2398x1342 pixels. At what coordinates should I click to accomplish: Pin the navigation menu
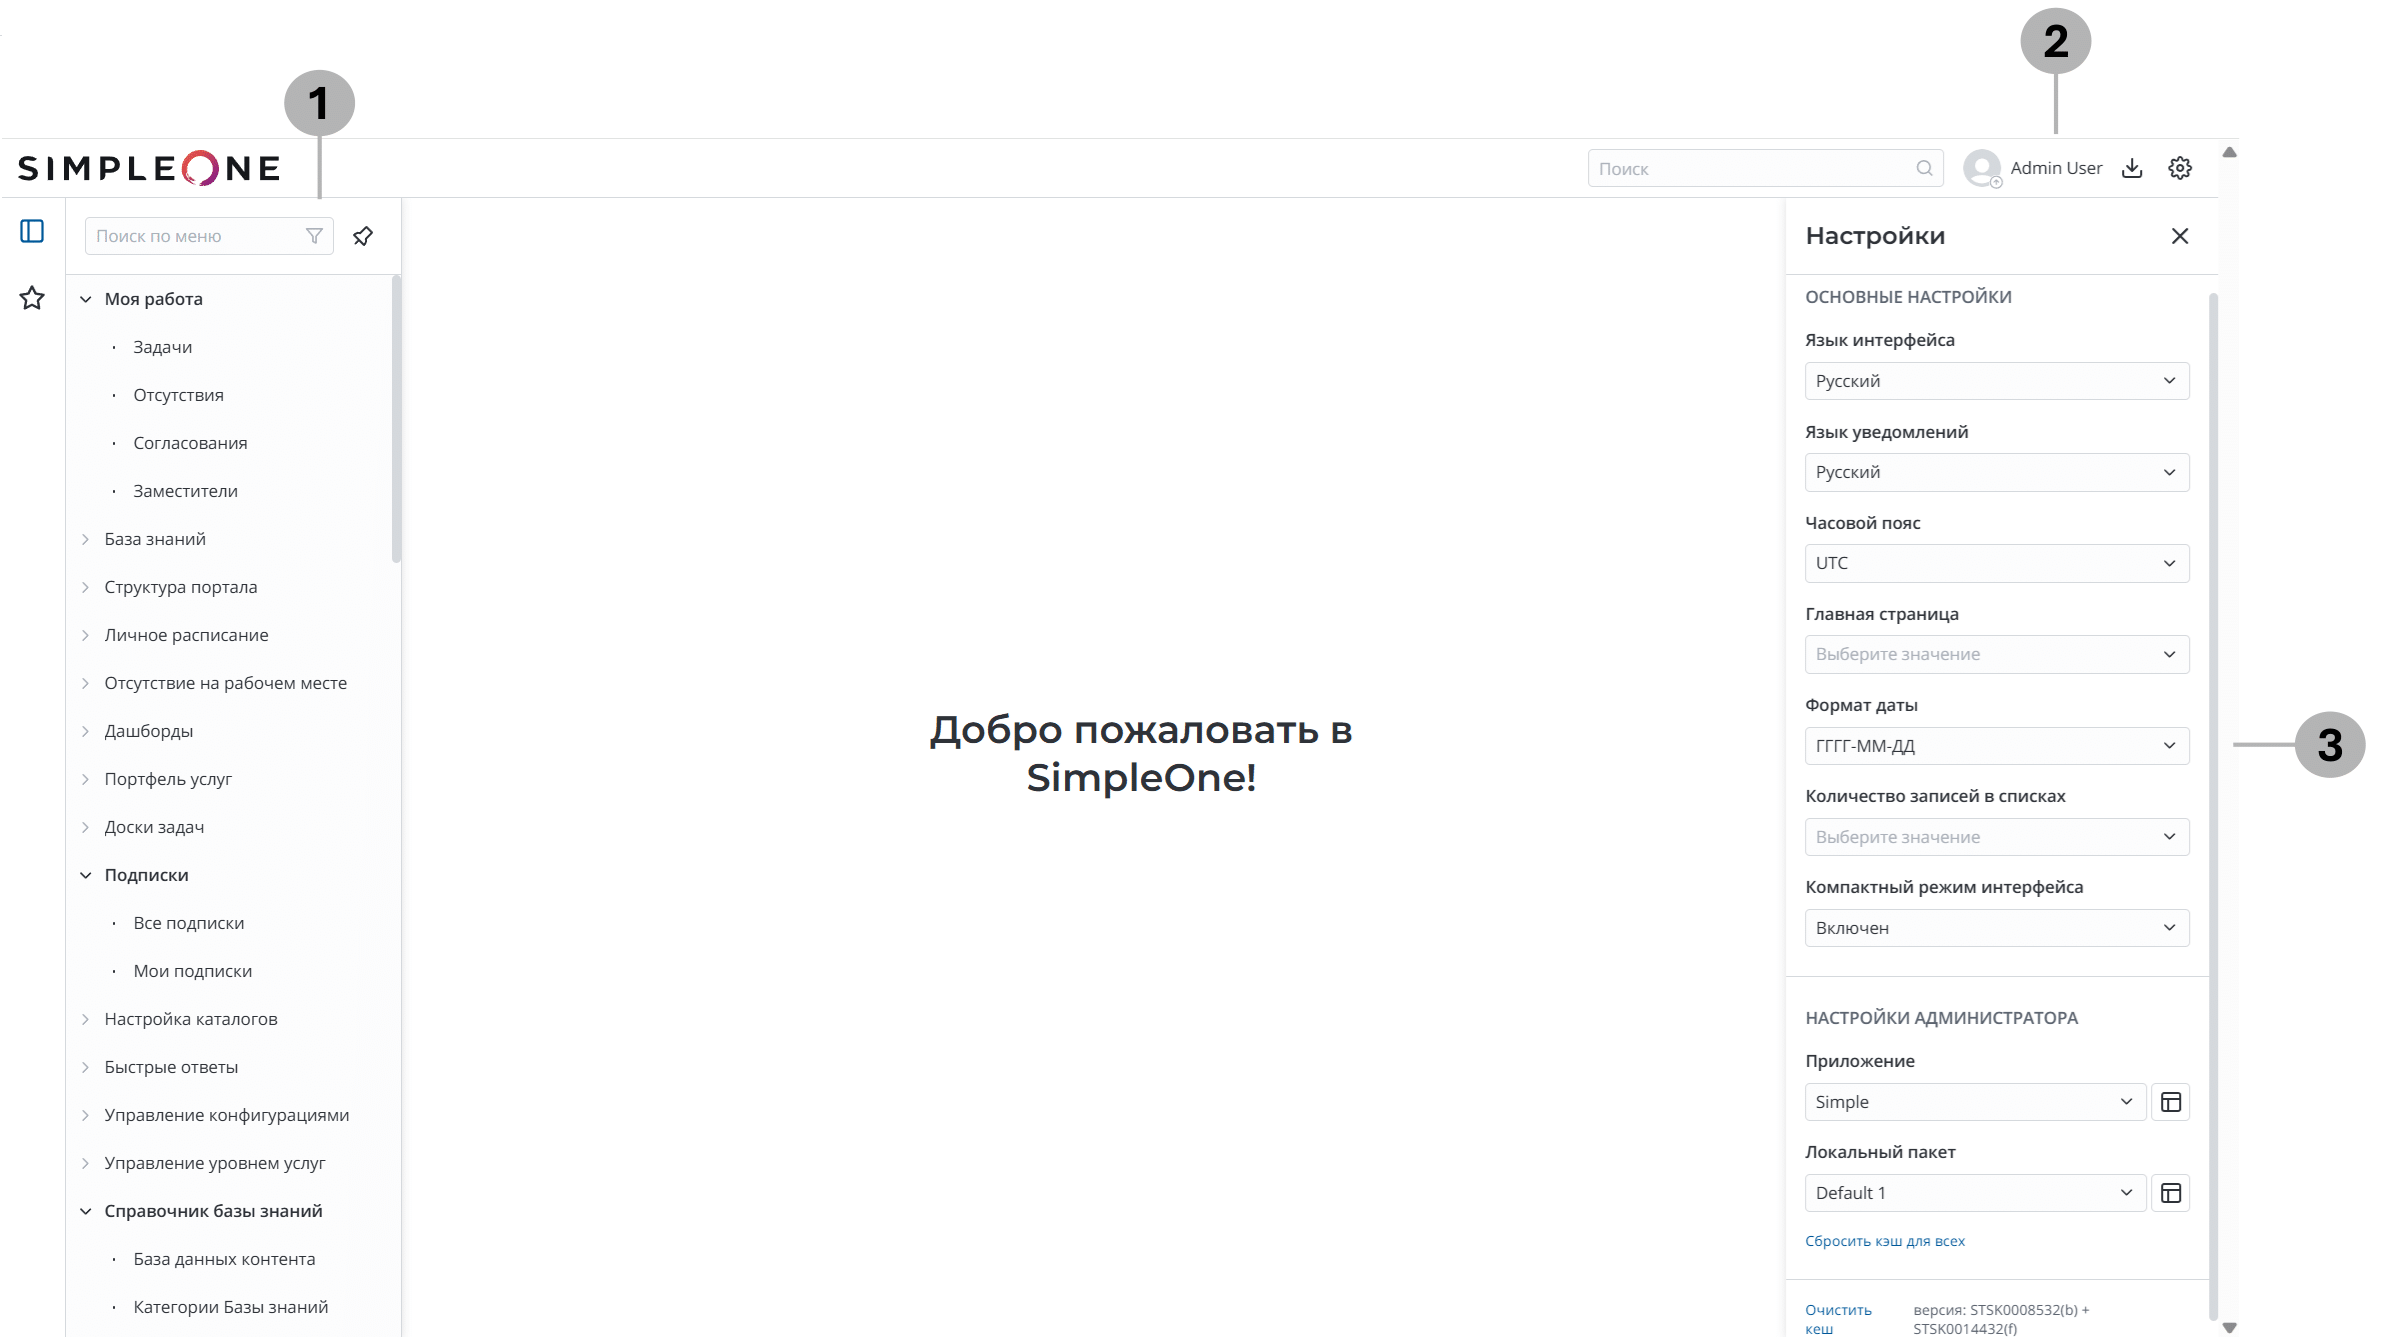(x=364, y=235)
